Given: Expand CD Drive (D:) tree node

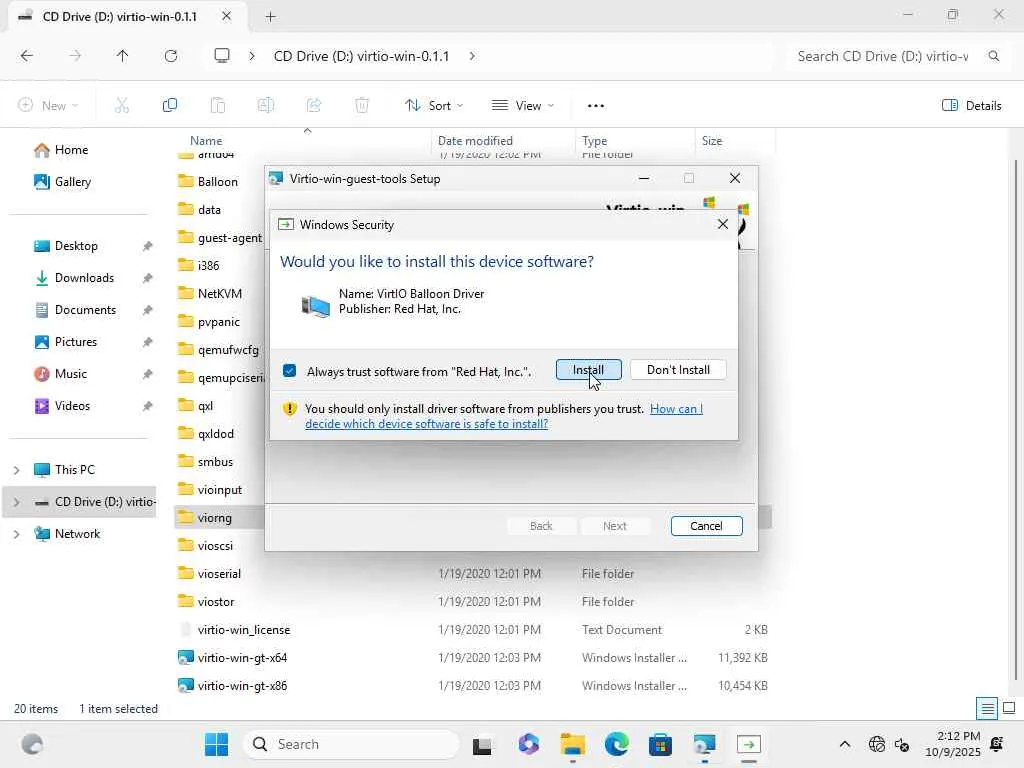Looking at the screenshot, I should [x=16, y=502].
